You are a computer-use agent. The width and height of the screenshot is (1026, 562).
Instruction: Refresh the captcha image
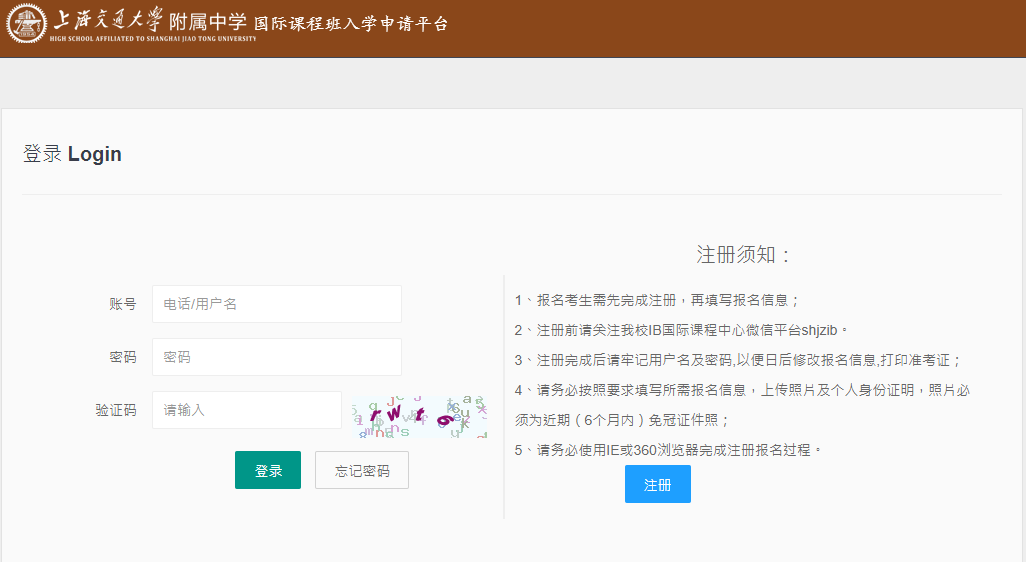[x=418, y=414]
